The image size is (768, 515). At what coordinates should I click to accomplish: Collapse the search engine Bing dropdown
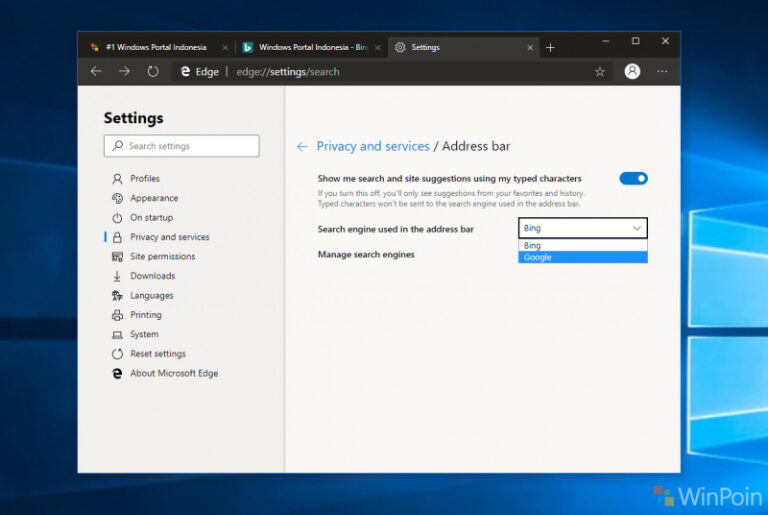point(583,228)
